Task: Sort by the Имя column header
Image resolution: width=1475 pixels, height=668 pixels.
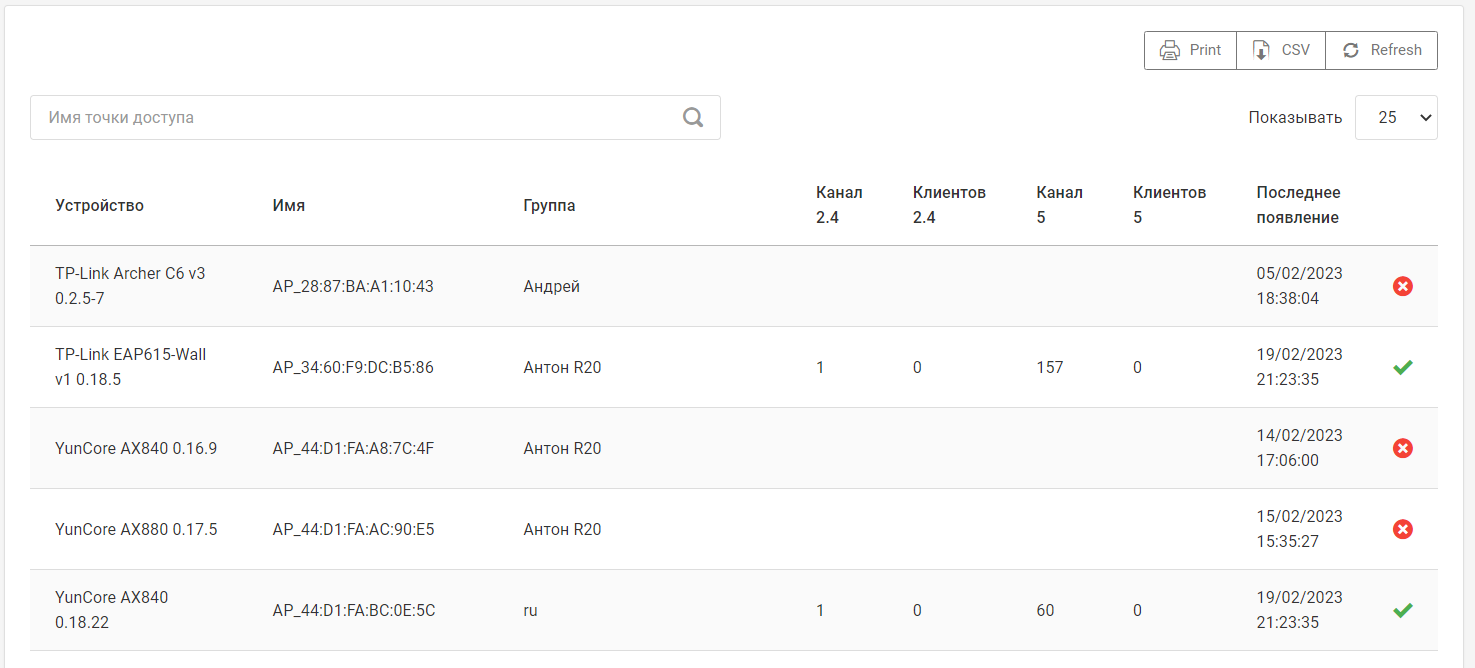Action: [x=288, y=205]
